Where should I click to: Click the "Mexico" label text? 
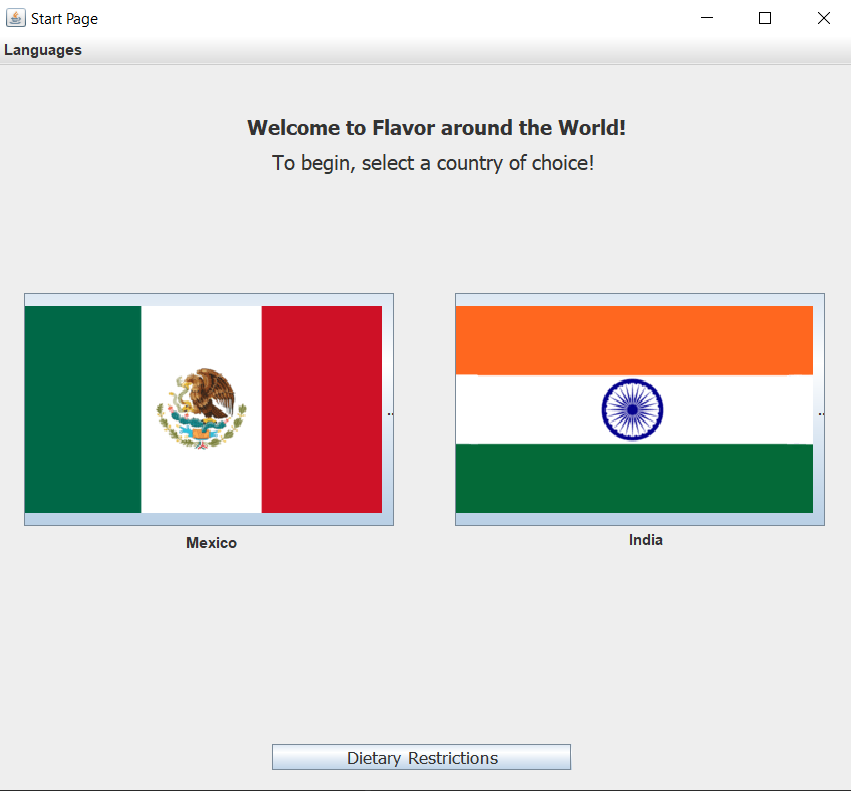tap(212, 543)
